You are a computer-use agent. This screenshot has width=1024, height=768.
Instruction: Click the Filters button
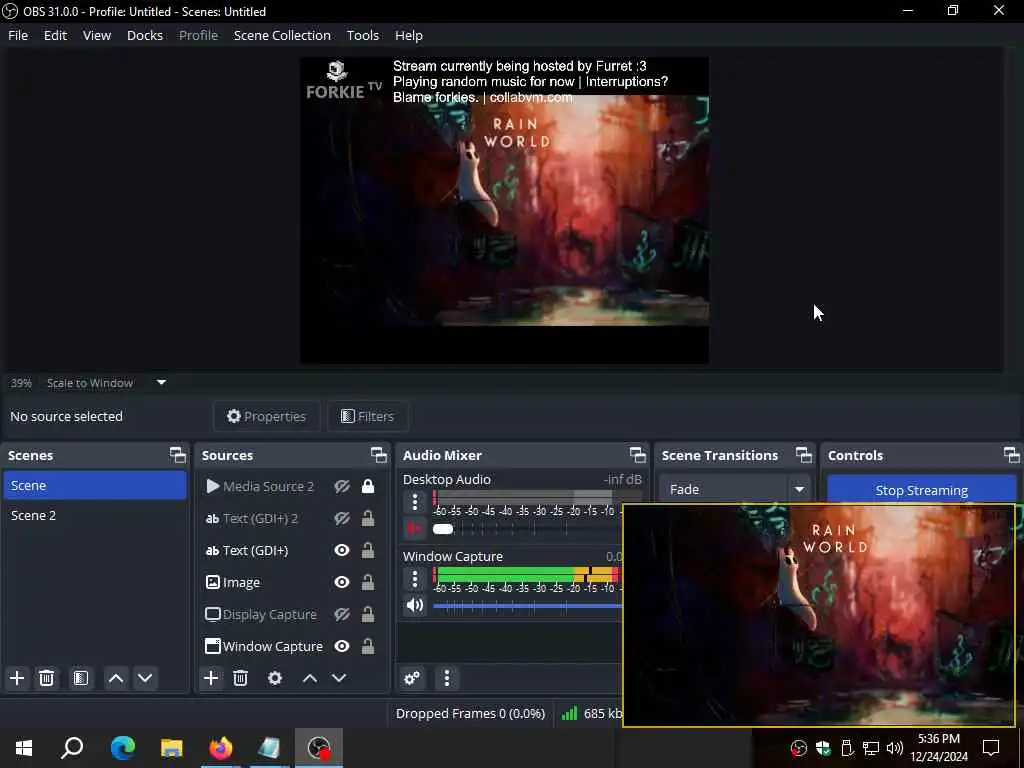pos(368,416)
